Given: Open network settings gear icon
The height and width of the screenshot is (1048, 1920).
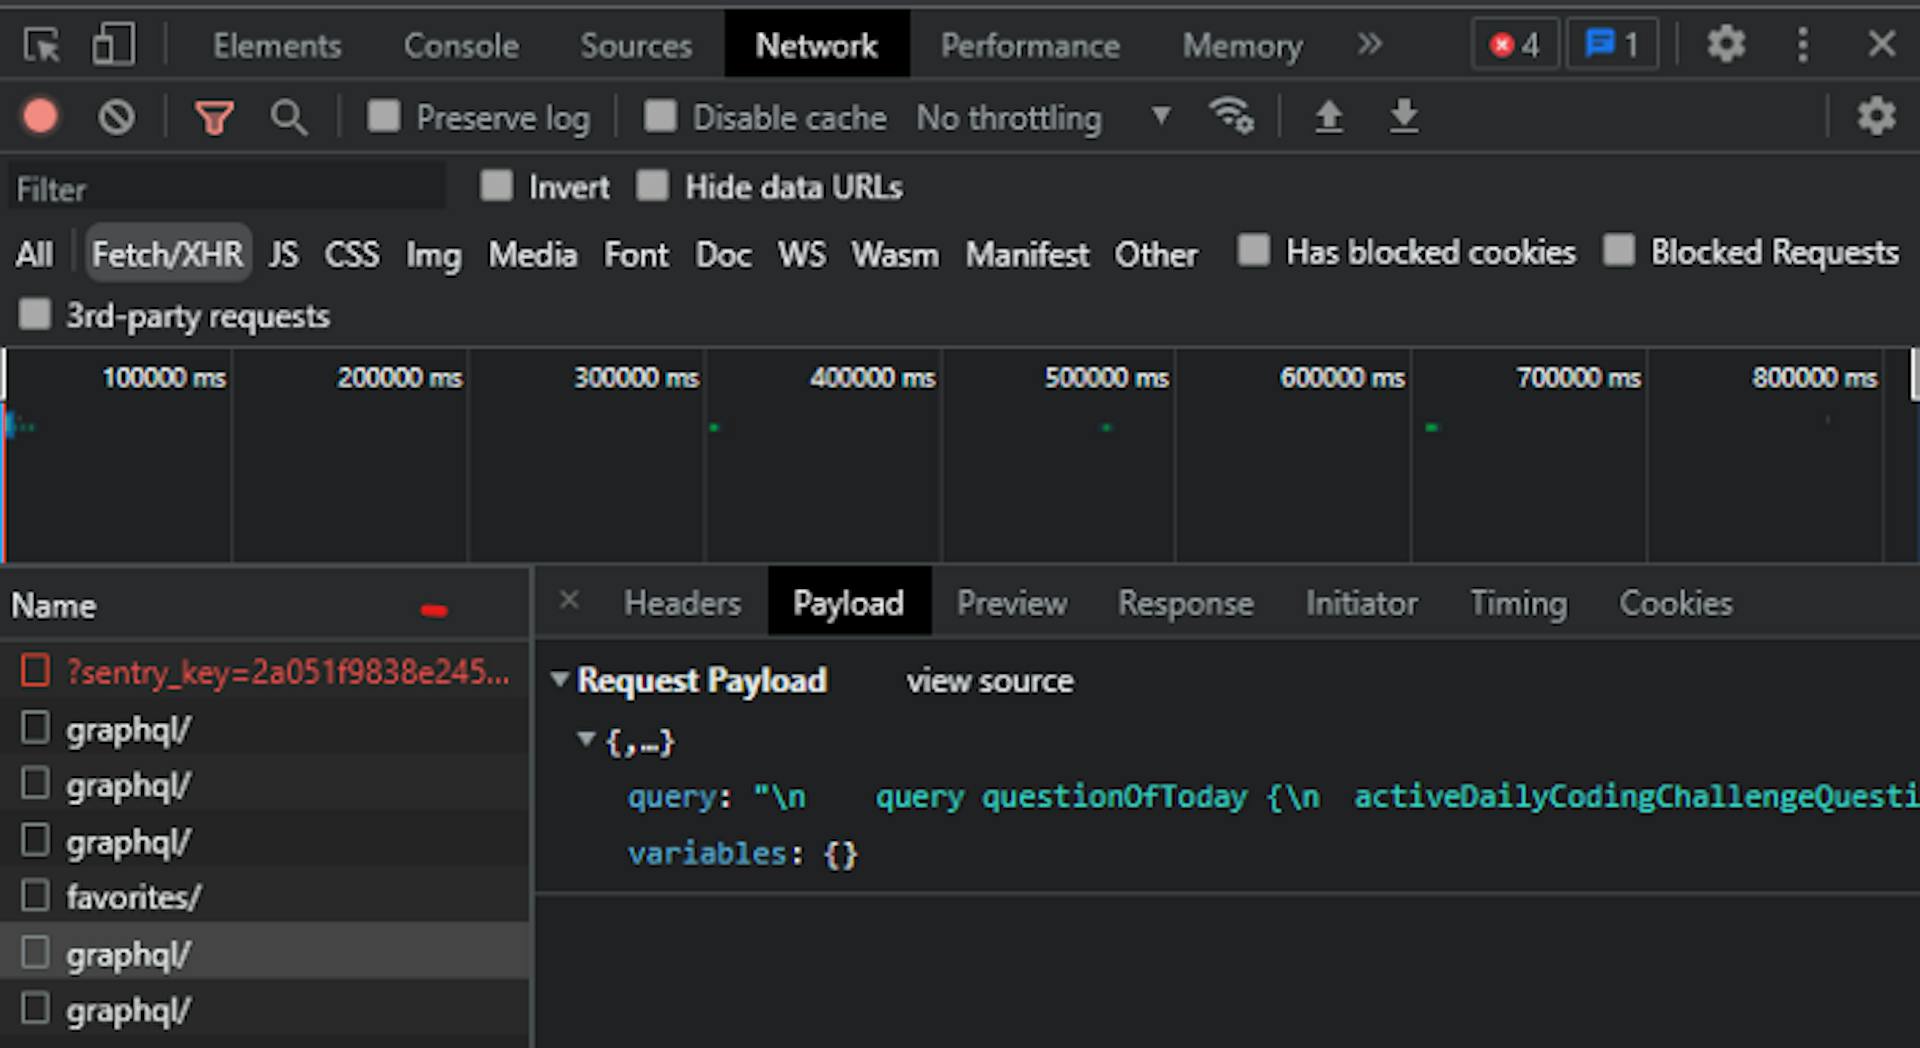Looking at the screenshot, I should click(1876, 117).
